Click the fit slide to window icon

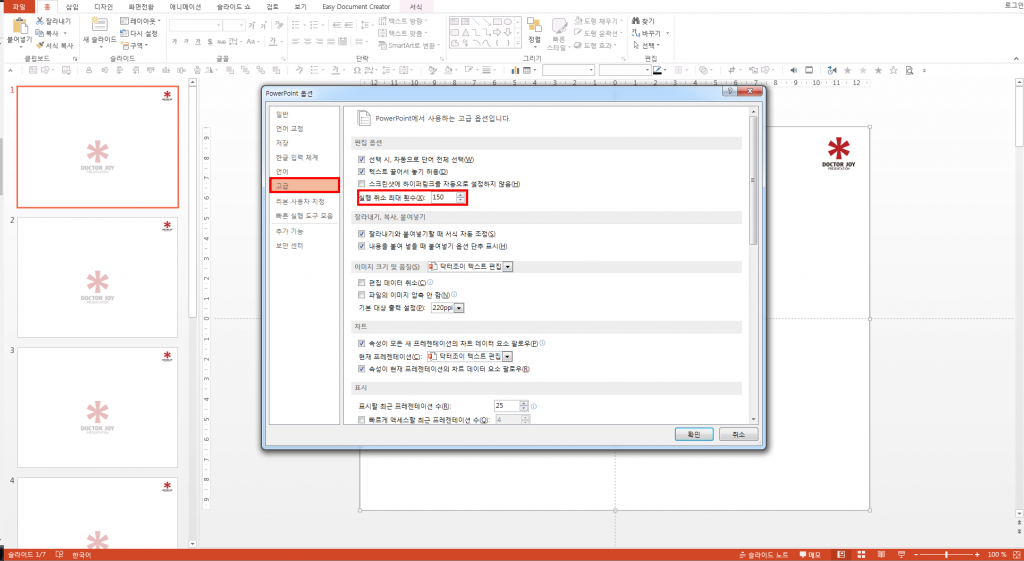[x=1016, y=554]
